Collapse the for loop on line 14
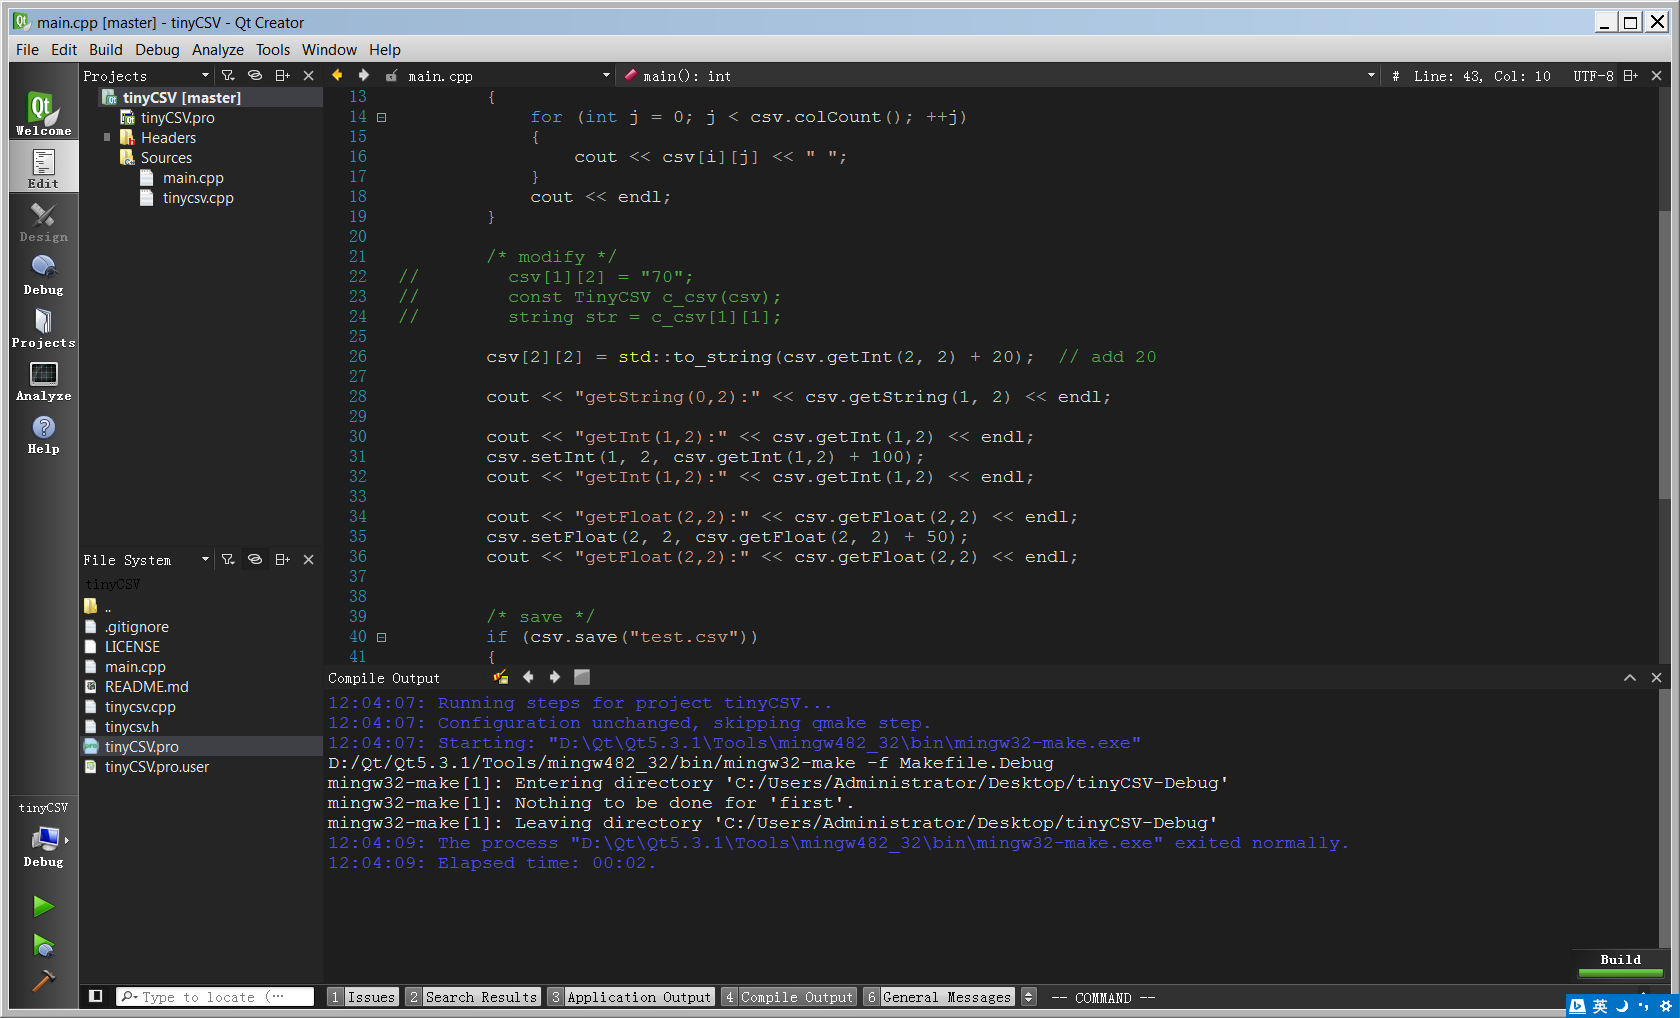Viewport: 1680px width, 1018px height. (381, 117)
